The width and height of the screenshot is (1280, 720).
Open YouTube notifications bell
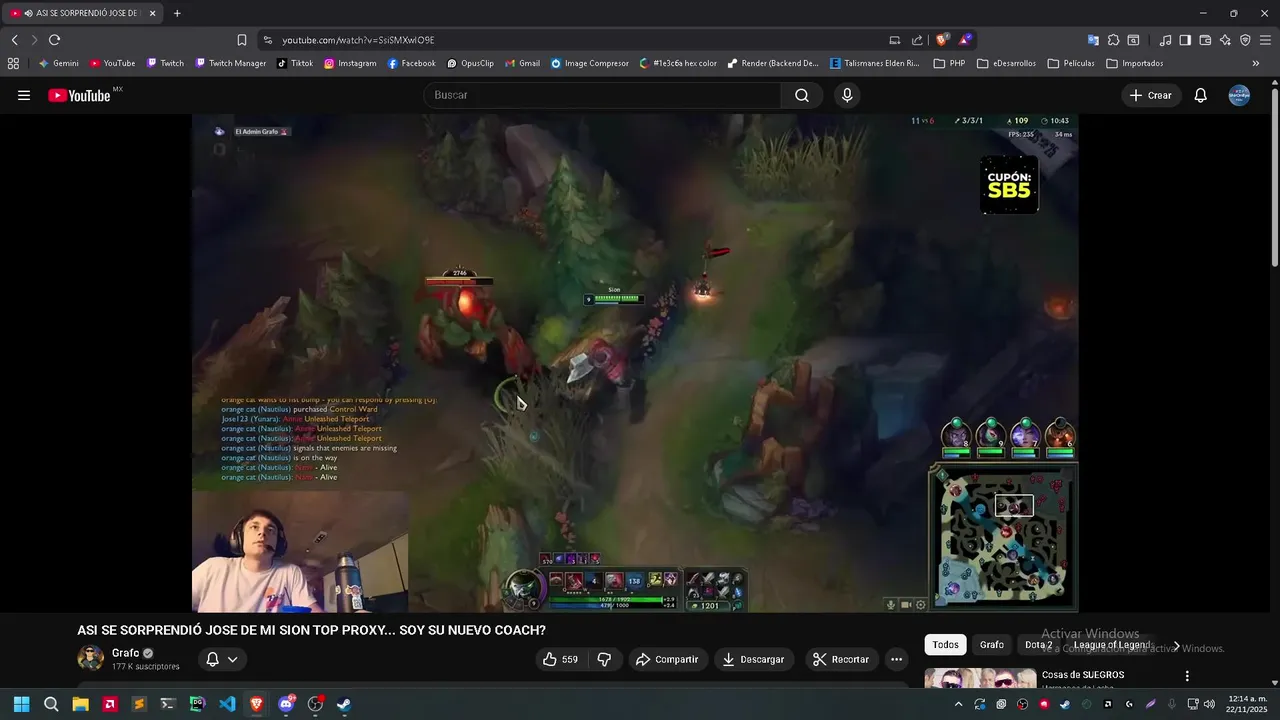(x=1201, y=95)
